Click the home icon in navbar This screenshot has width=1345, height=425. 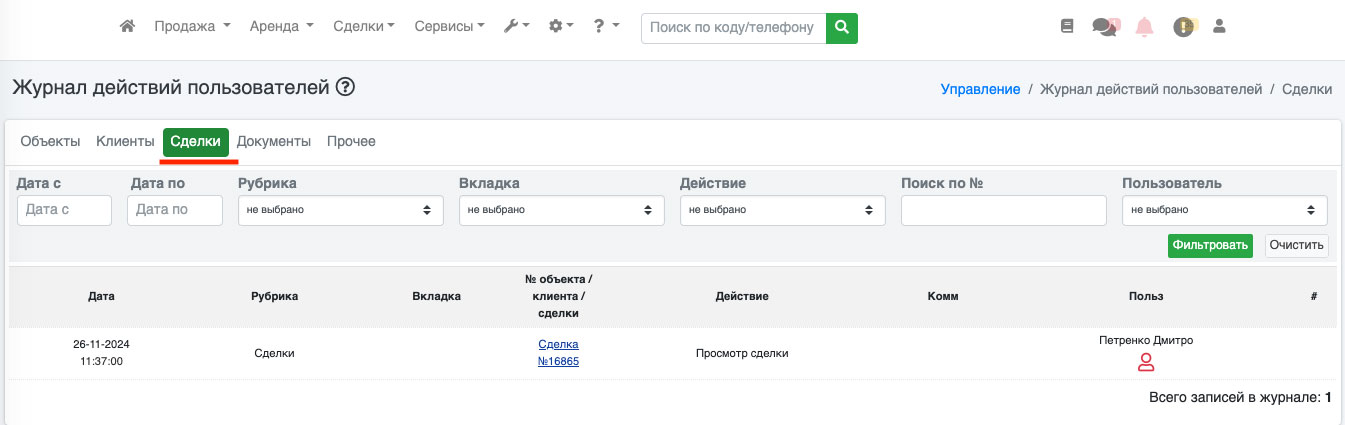tap(127, 27)
